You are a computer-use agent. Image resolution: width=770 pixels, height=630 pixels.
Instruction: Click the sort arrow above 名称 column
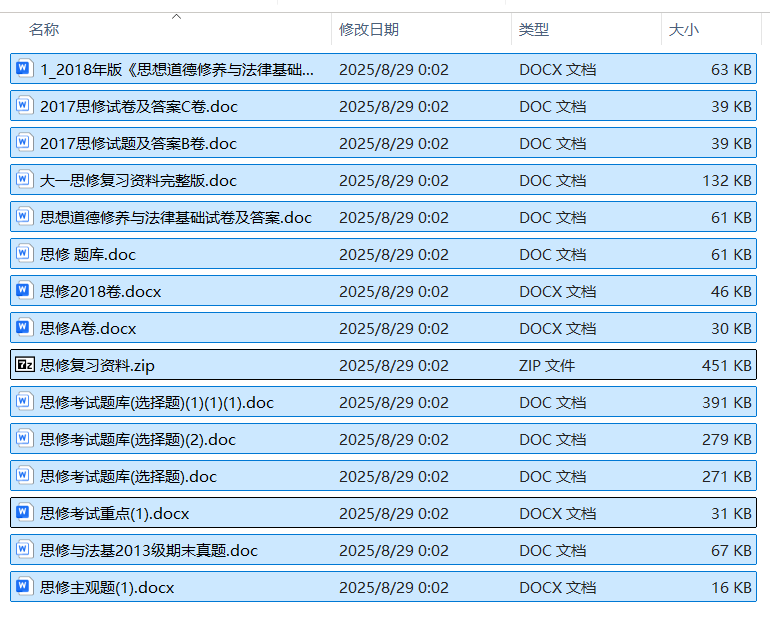tap(177, 16)
